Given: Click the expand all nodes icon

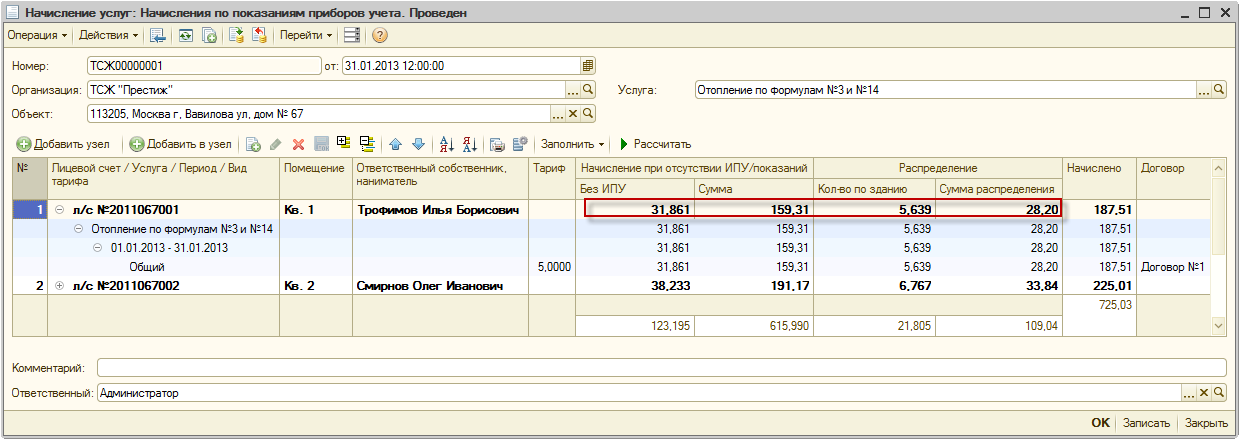Looking at the screenshot, I should (x=344, y=144).
